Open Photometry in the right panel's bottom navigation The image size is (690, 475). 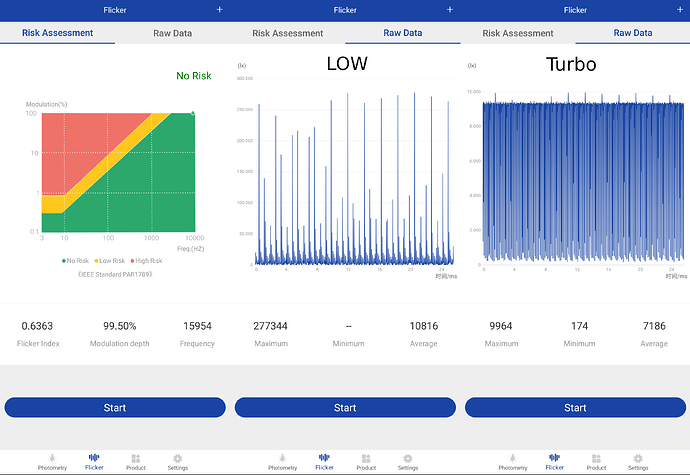pos(513,461)
